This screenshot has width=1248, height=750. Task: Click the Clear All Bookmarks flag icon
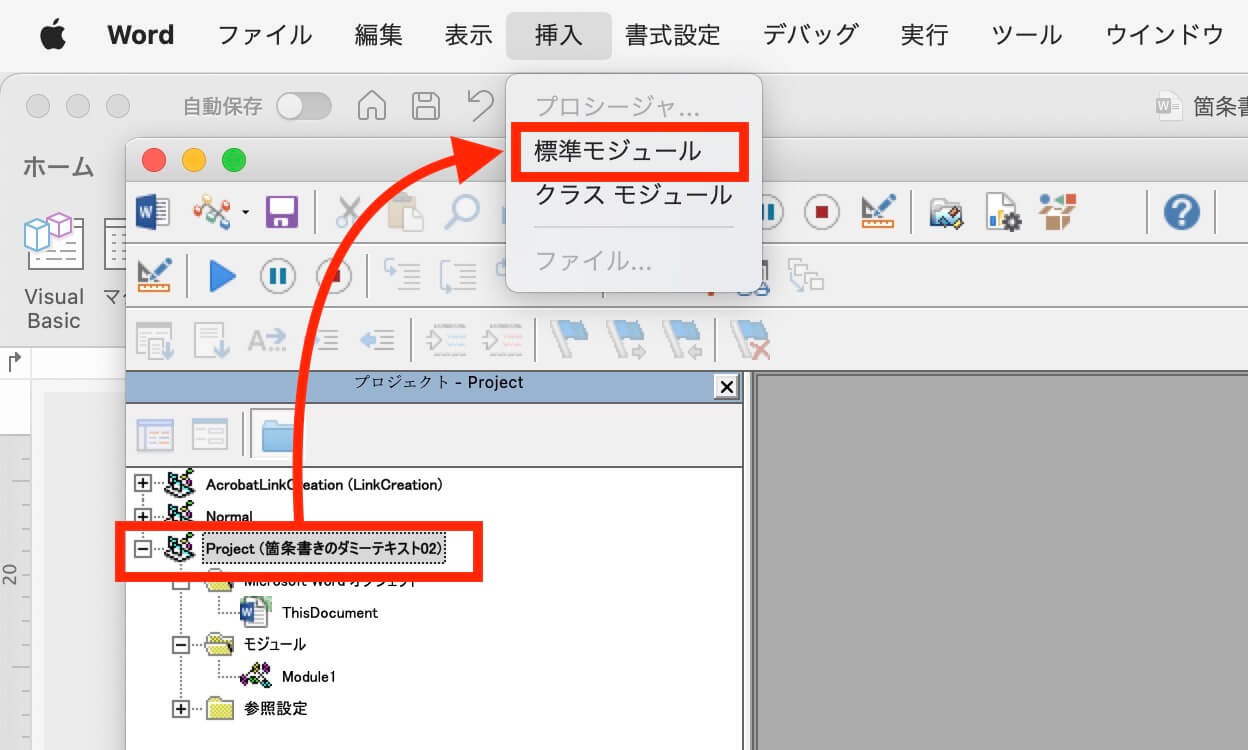coord(749,340)
